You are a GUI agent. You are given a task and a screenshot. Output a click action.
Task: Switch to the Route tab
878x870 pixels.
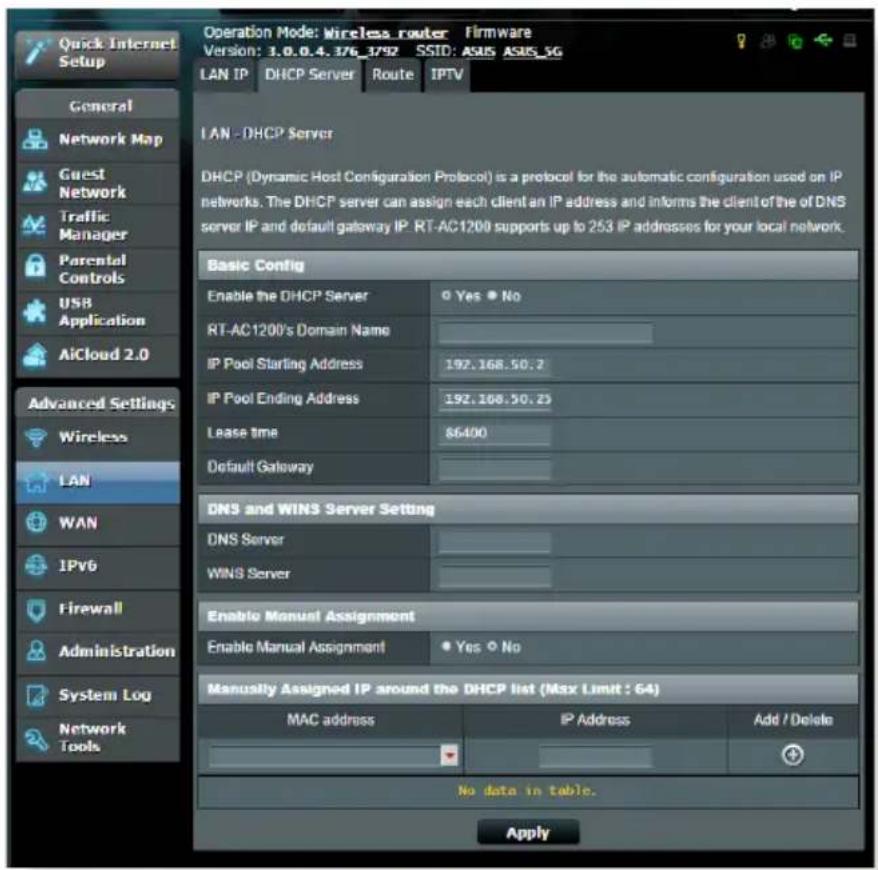[393, 74]
